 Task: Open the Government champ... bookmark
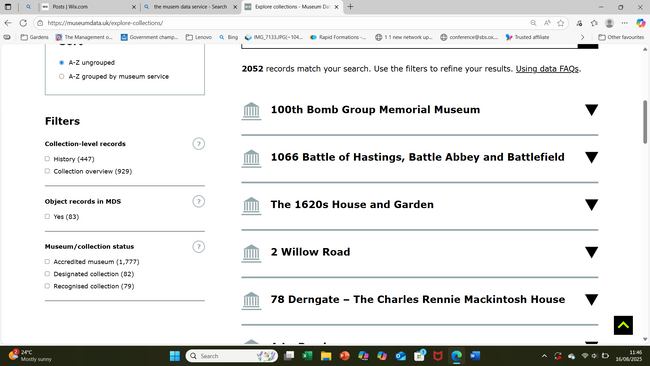click(149, 37)
